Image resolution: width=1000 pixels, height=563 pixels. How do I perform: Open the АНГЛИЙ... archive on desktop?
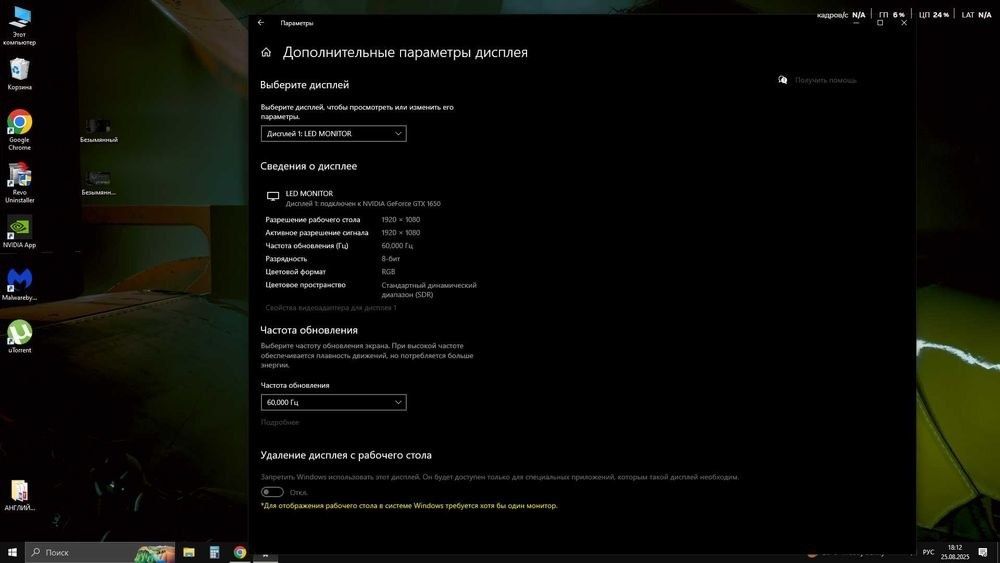coord(19,495)
